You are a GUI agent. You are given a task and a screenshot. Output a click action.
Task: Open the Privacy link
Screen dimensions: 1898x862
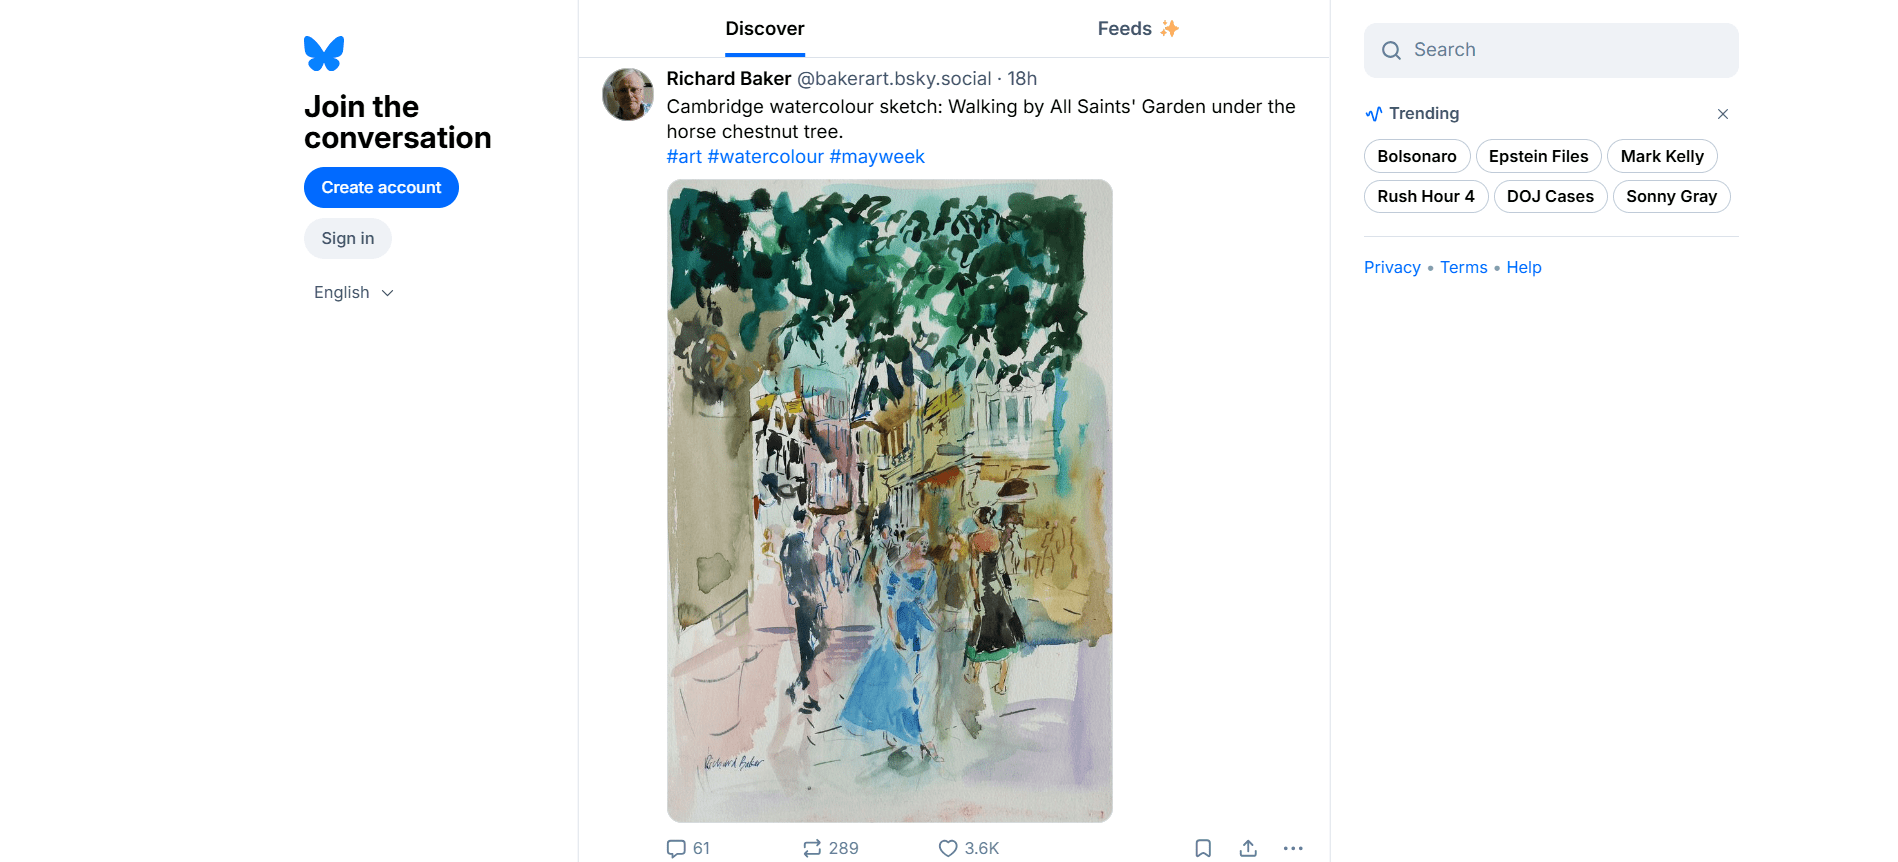pyautogui.click(x=1392, y=268)
